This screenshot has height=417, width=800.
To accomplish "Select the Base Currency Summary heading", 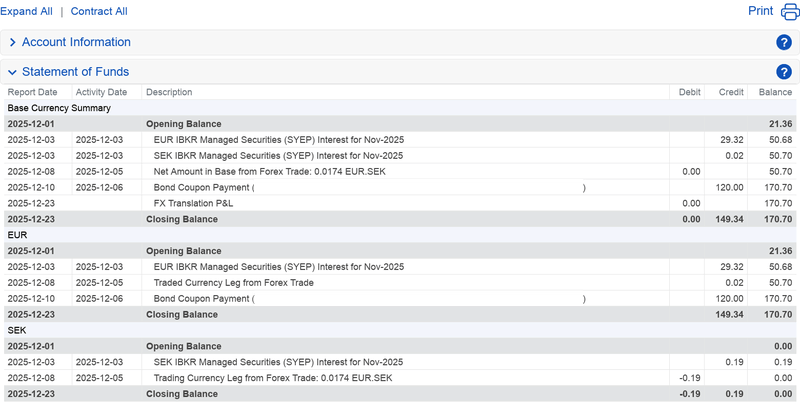I will (59, 108).
